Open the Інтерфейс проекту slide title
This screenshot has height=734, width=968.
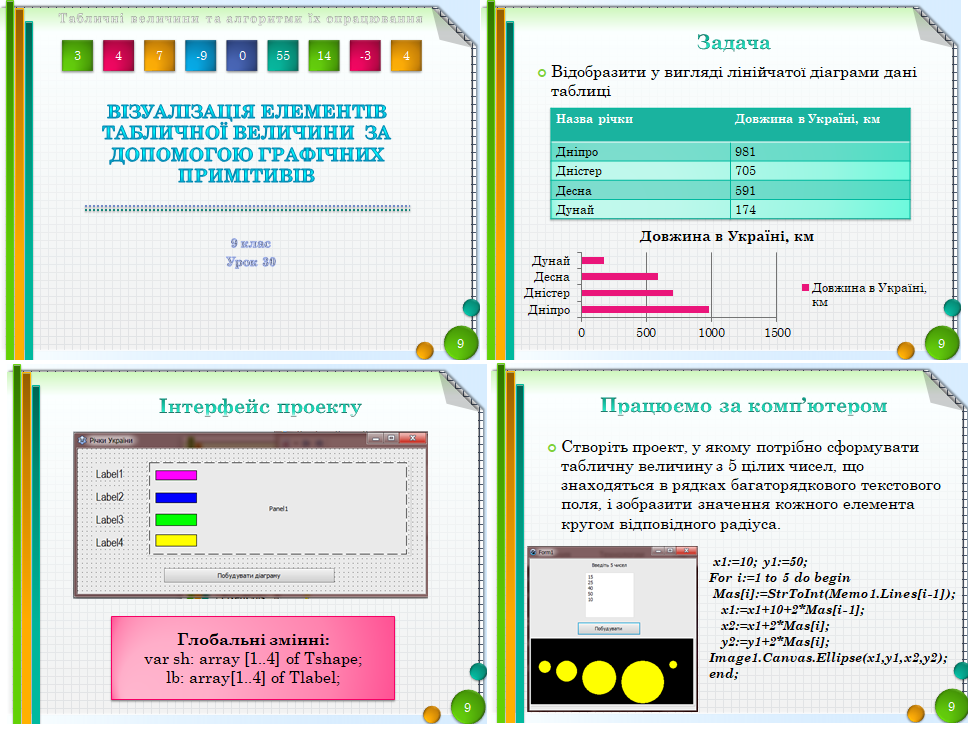click(x=260, y=407)
